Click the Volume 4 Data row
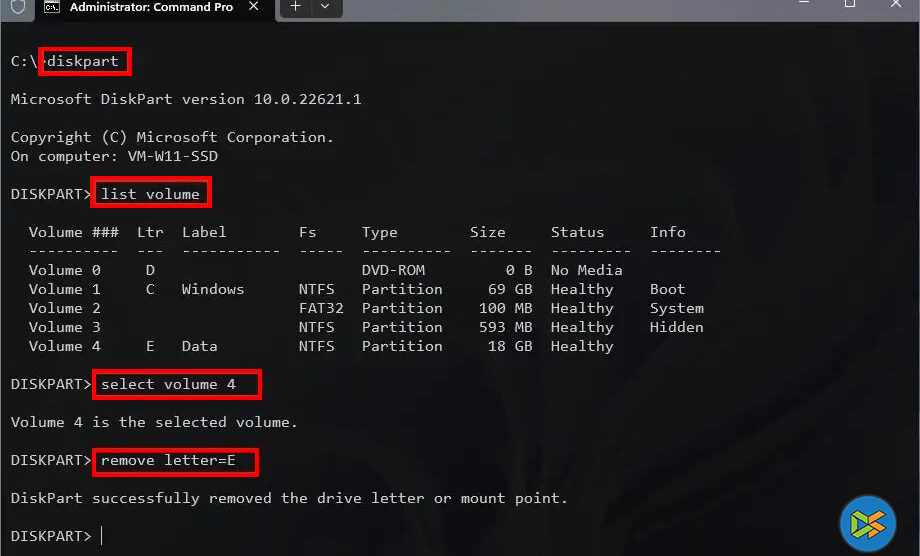Image resolution: width=920 pixels, height=556 pixels. tap(320, 346)
